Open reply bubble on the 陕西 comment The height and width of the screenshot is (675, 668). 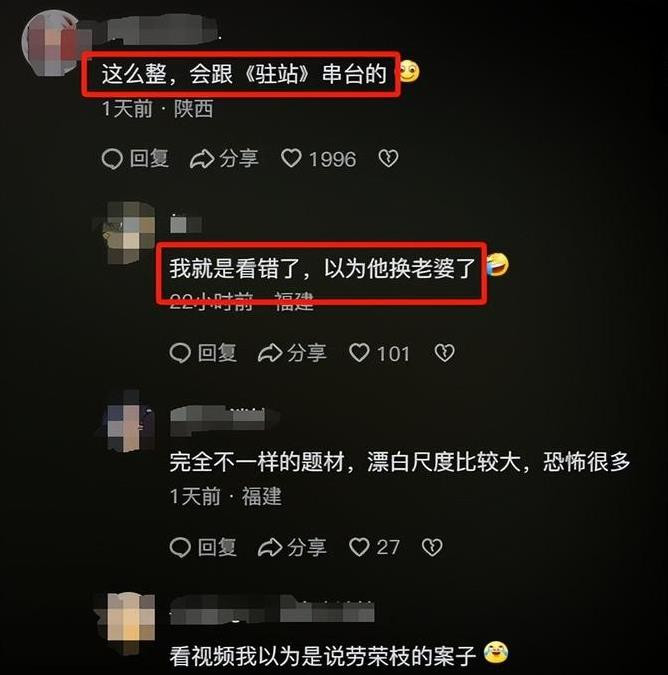coord(135,159)
